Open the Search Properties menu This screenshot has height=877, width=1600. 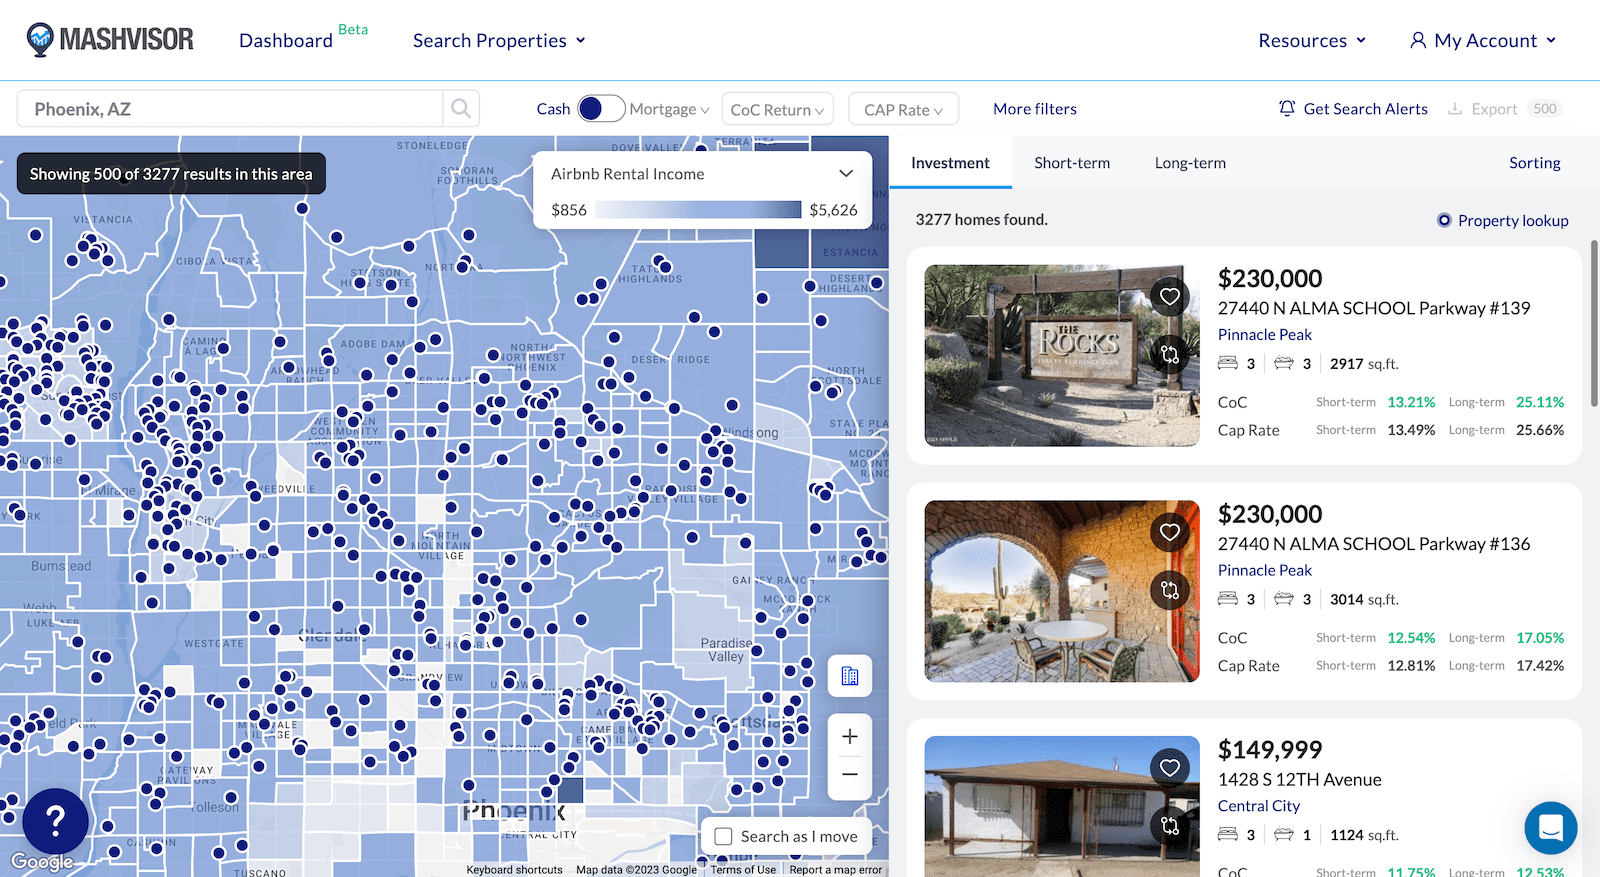[x=499, y=41]
